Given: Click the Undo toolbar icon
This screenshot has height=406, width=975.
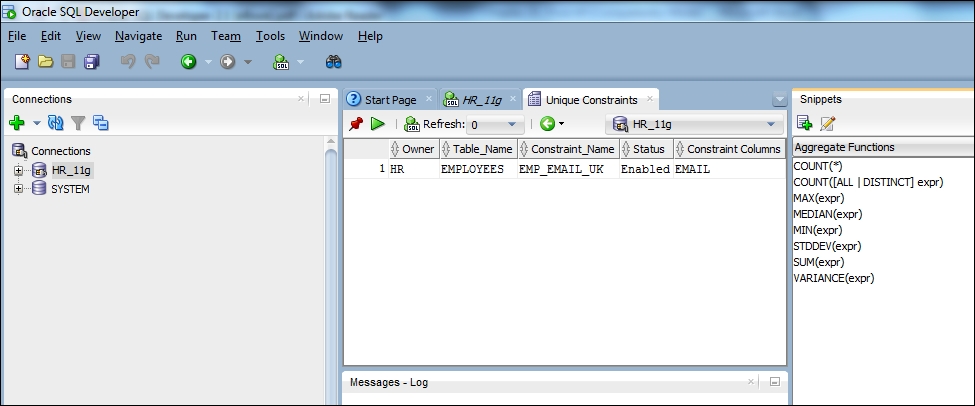Looking at the screenshot, I should click(128, 62).
